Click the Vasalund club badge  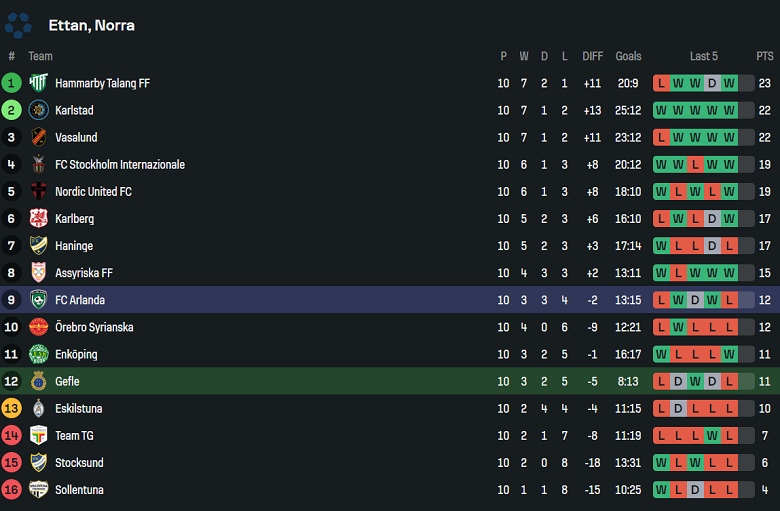point(39,137)
